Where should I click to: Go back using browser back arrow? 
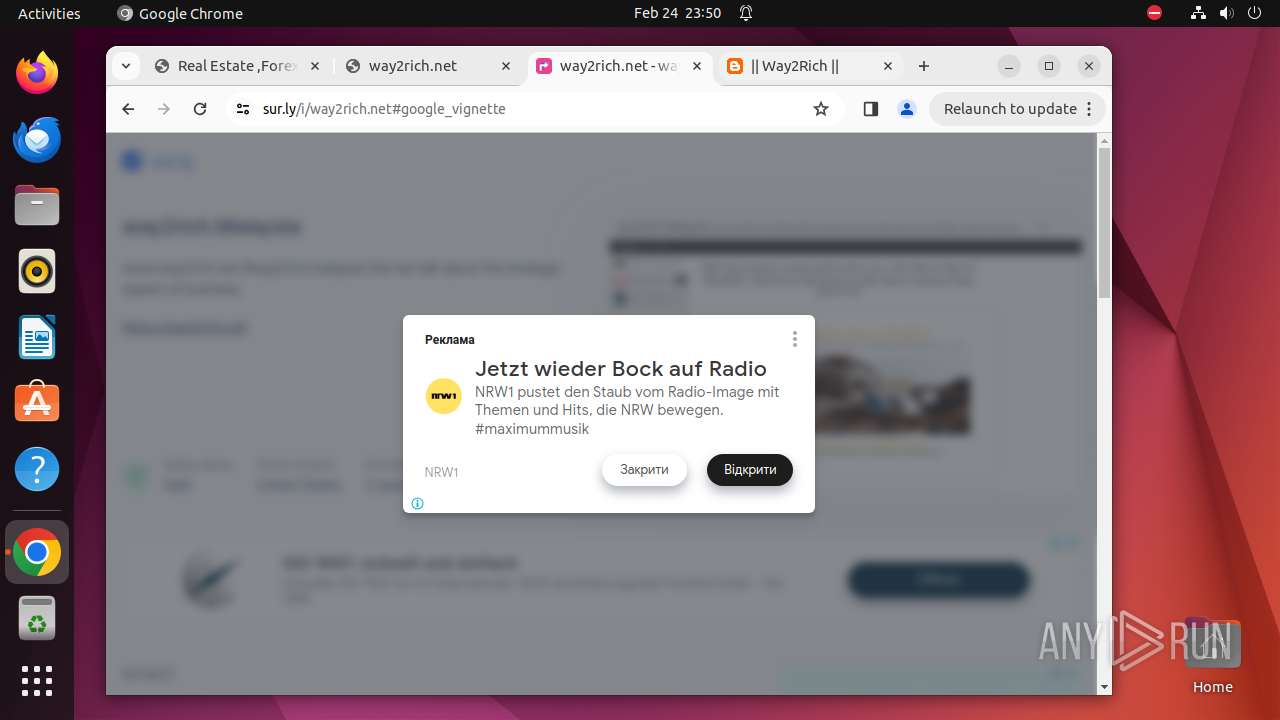tap(128, 109)
